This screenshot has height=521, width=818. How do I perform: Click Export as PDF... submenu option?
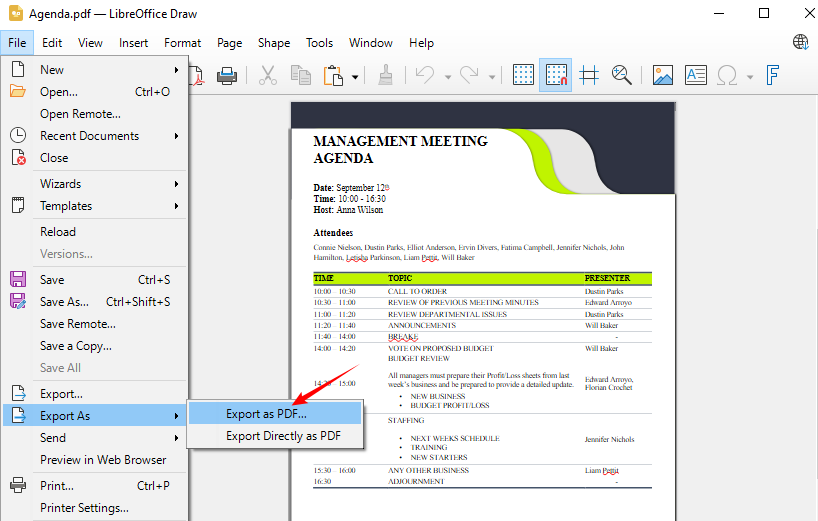tap(275, 414)
